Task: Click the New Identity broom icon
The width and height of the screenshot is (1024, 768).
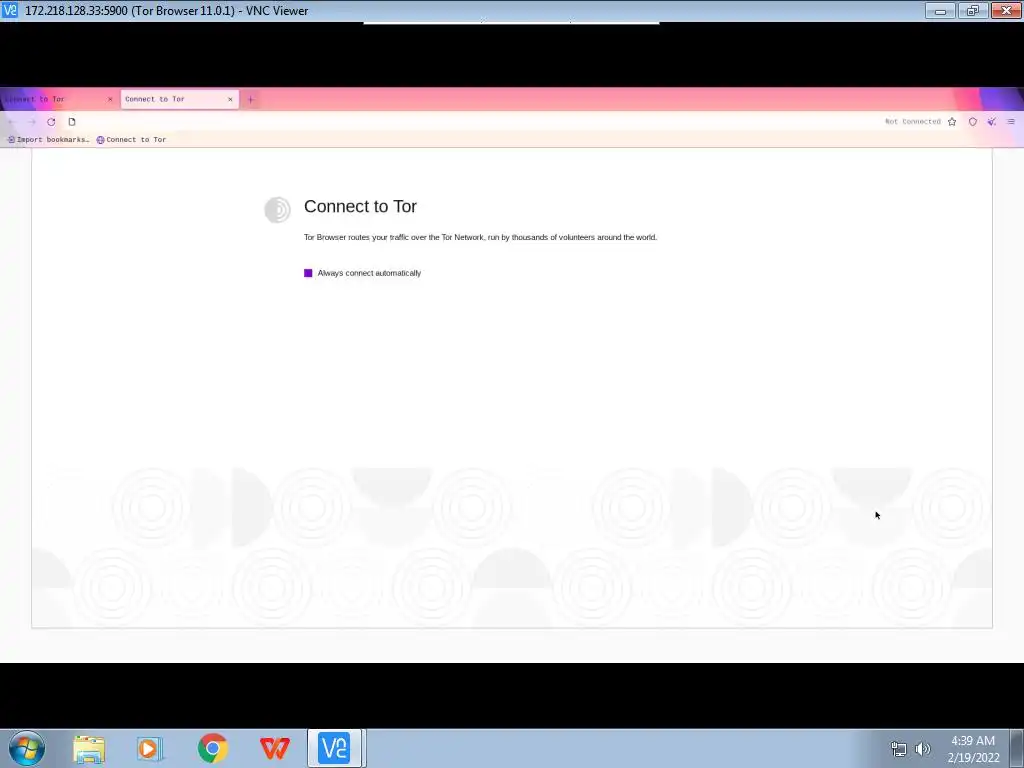Action: point(992,122)
